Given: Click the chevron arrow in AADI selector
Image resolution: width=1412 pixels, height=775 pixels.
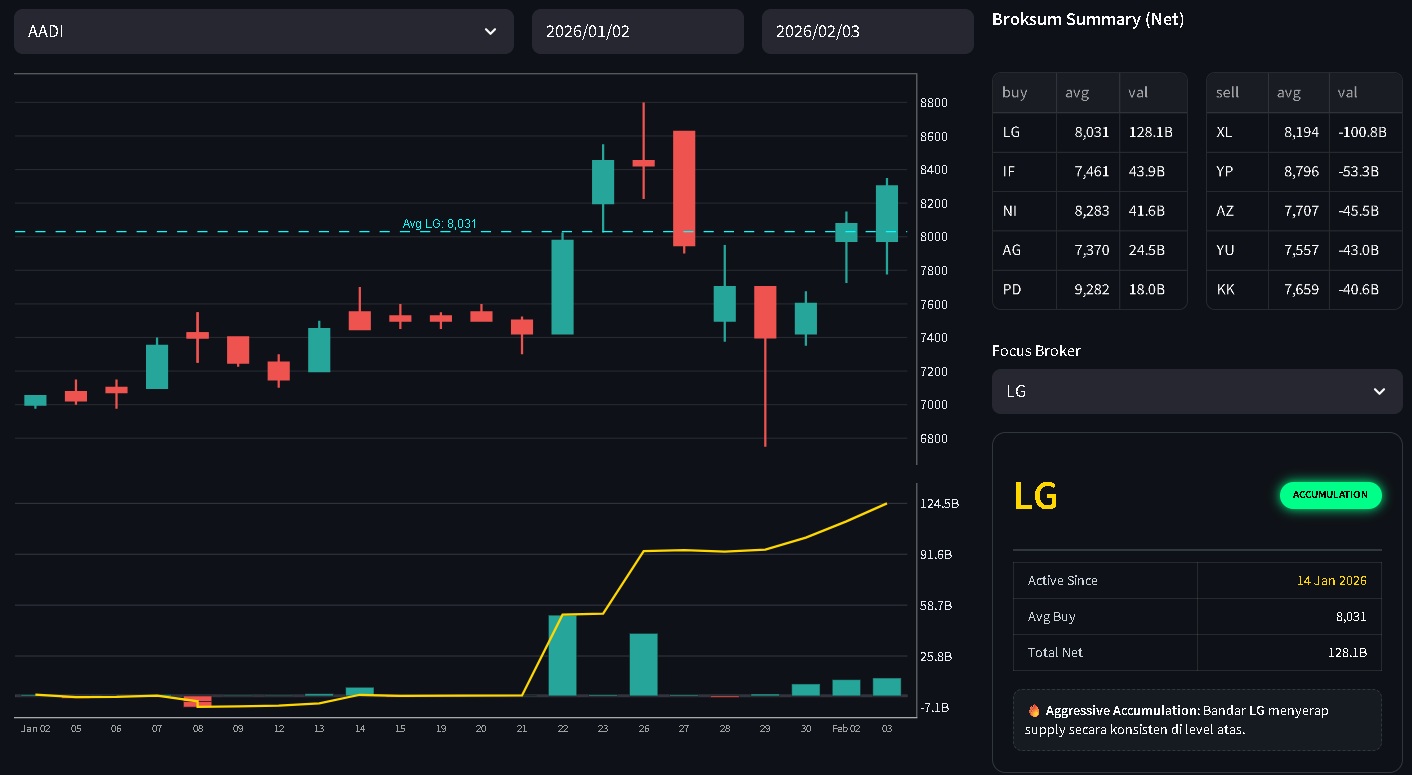Looking at the screenshot, I should pyautogui.click(x=490, y=32).
